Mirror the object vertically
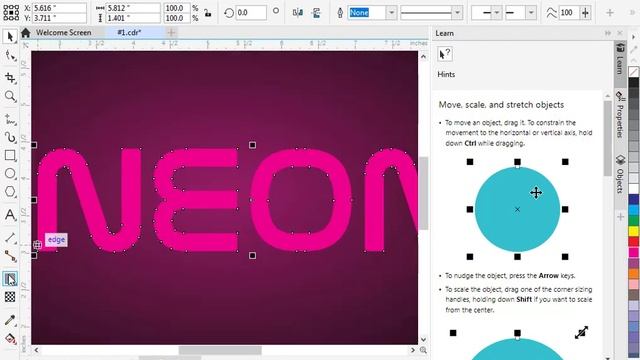This screenshot has width=640, height=360. (316, 13)
